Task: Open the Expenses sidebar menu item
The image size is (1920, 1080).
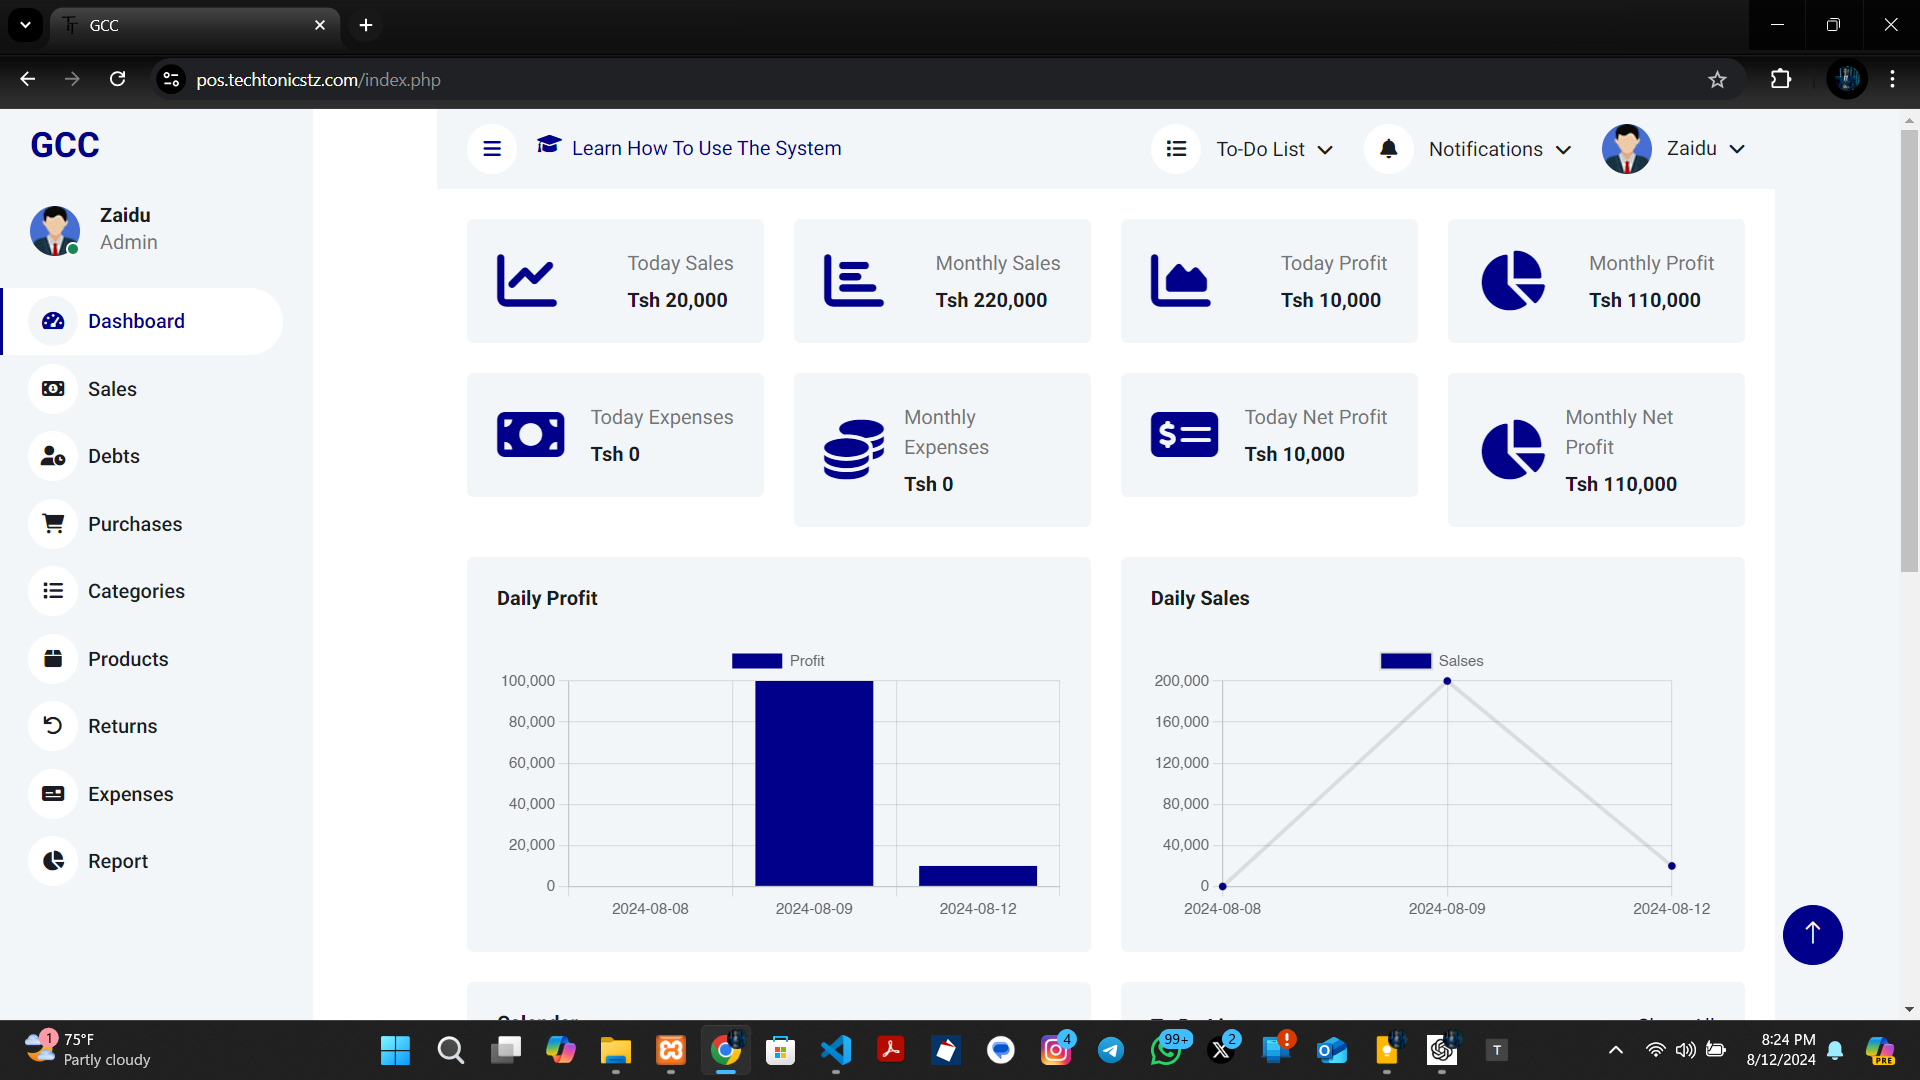Action: pos(130,794)
